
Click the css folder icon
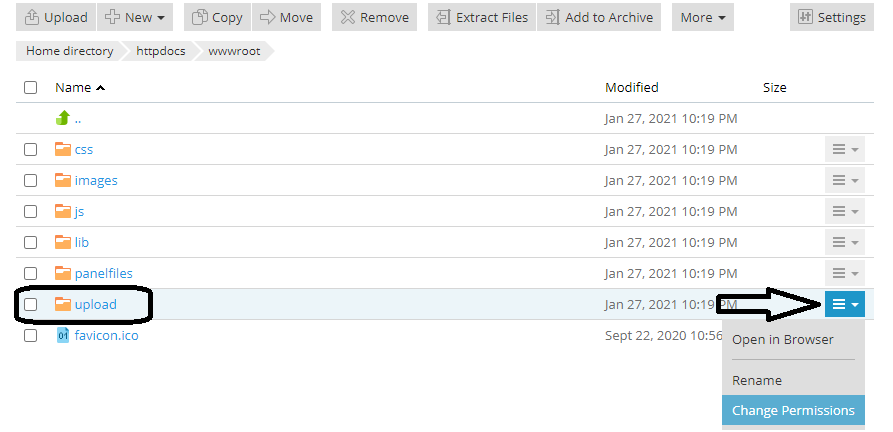coord(63,149)
